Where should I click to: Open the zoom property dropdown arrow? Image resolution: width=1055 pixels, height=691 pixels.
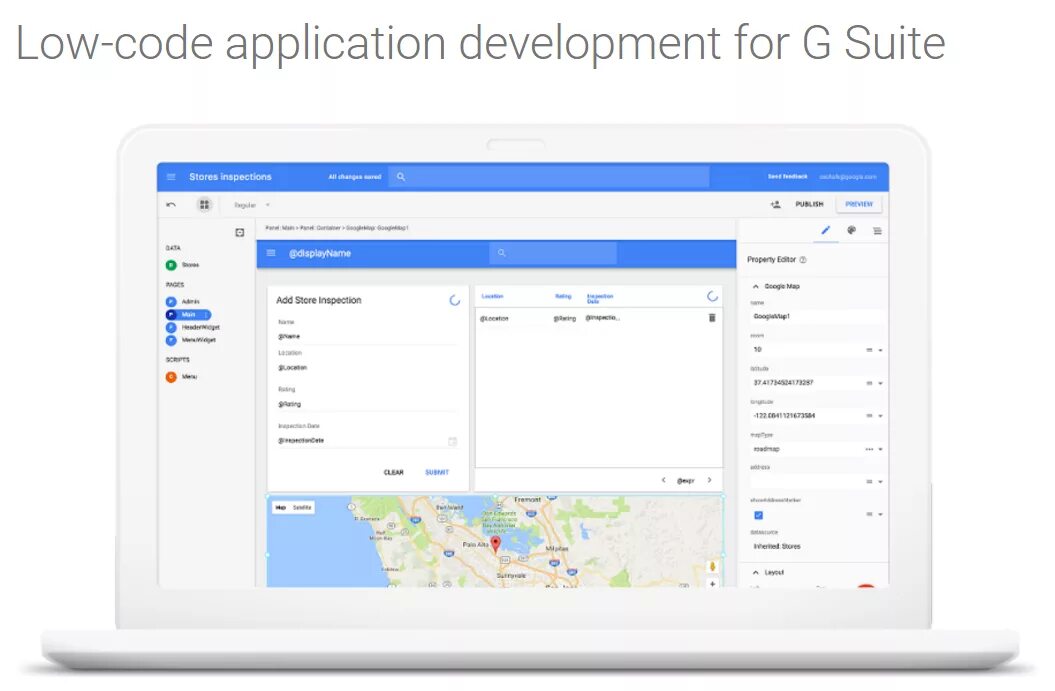point(880,351)
